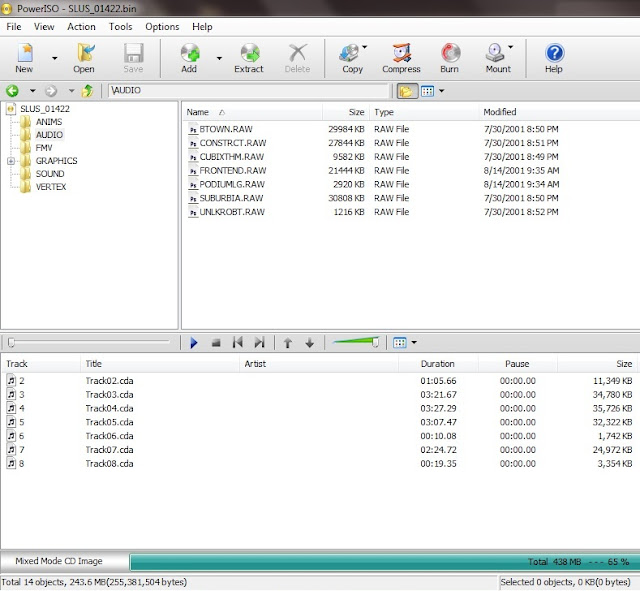Click the Stop playback button
The width and height of the screenshot is (640, 591).
pos(216,343)
